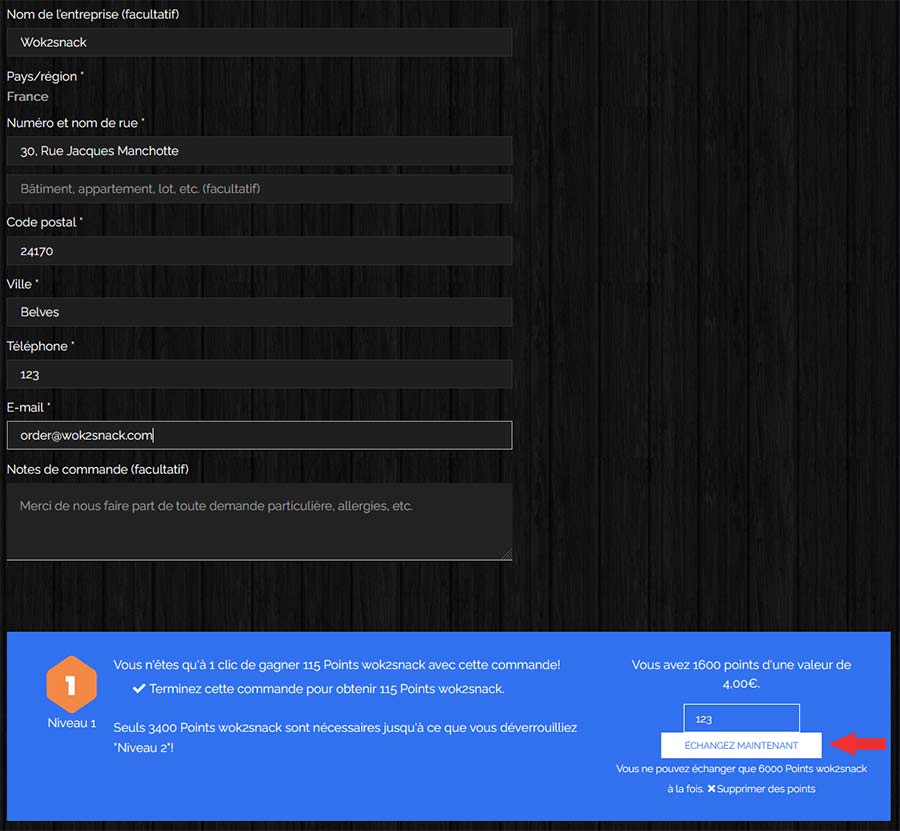Viewport: 900px width, 831px height.
Task: Click inside the order notes text area
Action: tap(259, 522)
